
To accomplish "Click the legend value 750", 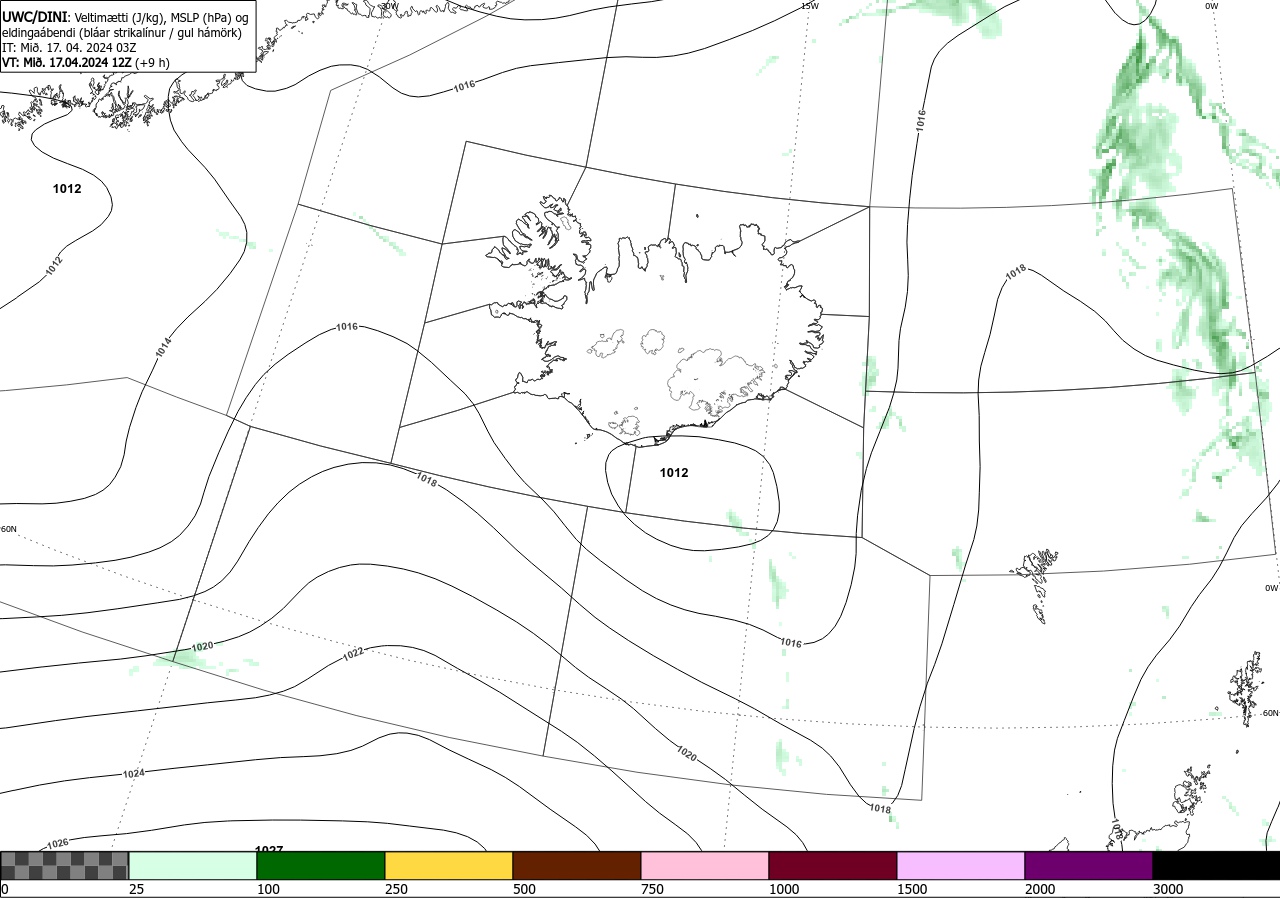I will point(652,889).
